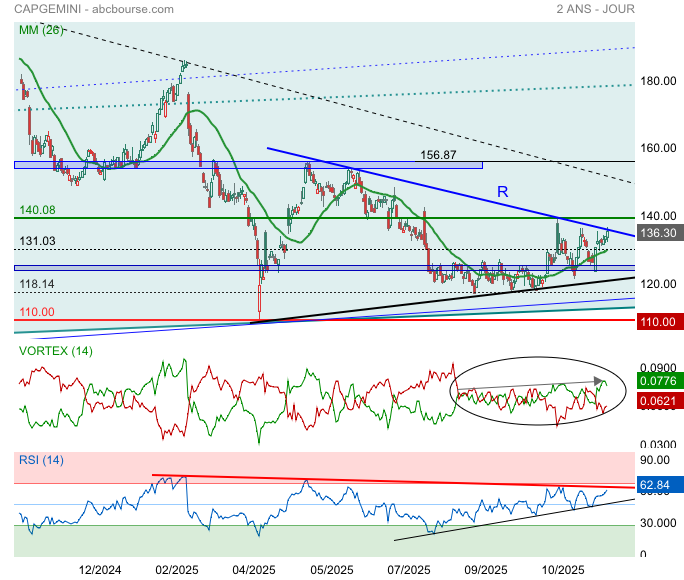Click the 30.000 RSI axis value
This screenshot has width=684, height=580.
coord(658,523)
